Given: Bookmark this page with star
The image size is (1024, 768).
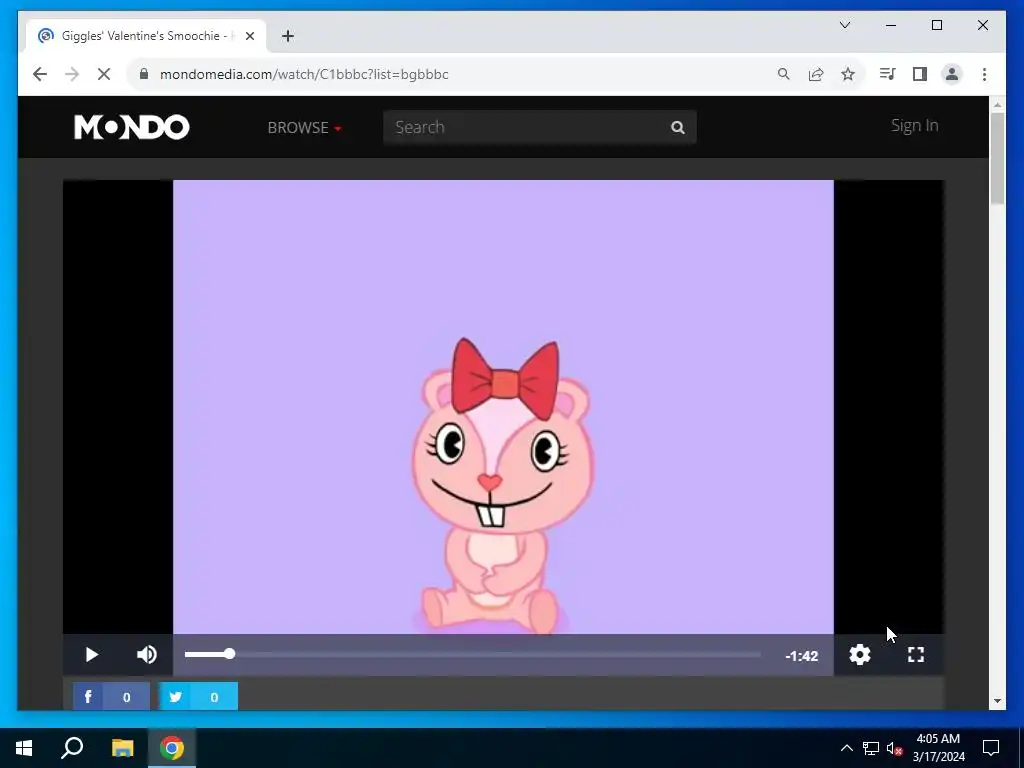Looking at the screenshot, I should pos(848,74).
